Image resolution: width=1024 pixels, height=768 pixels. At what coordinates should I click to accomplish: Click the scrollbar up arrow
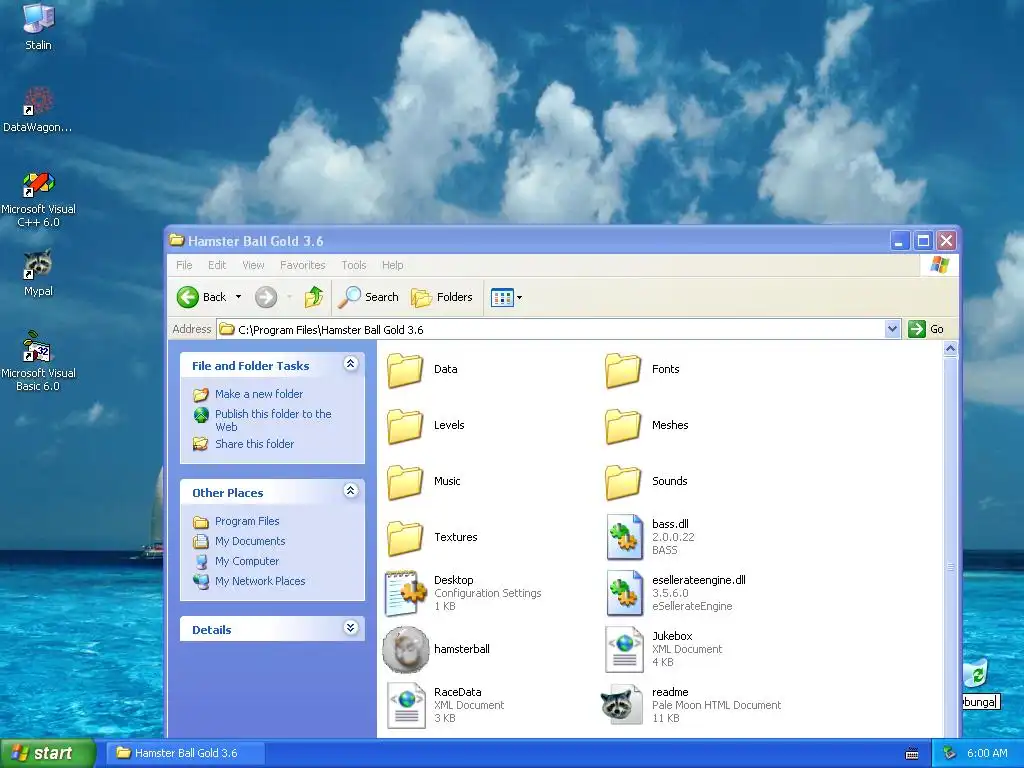pos(950,349)
